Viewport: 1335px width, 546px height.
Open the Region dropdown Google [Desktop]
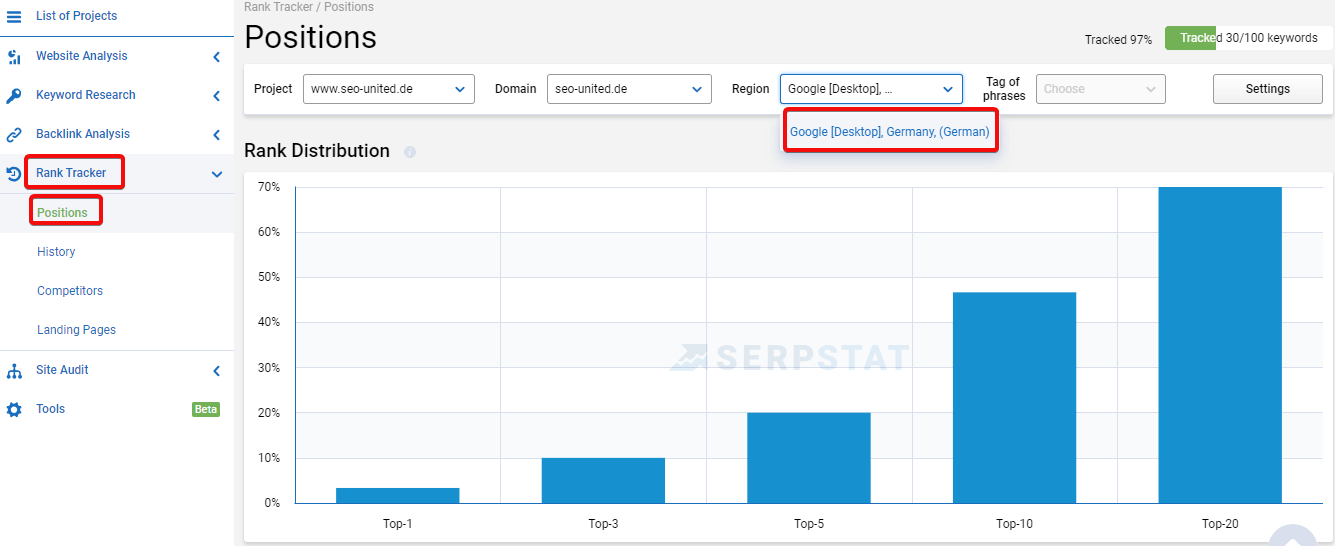coord(871,89)
